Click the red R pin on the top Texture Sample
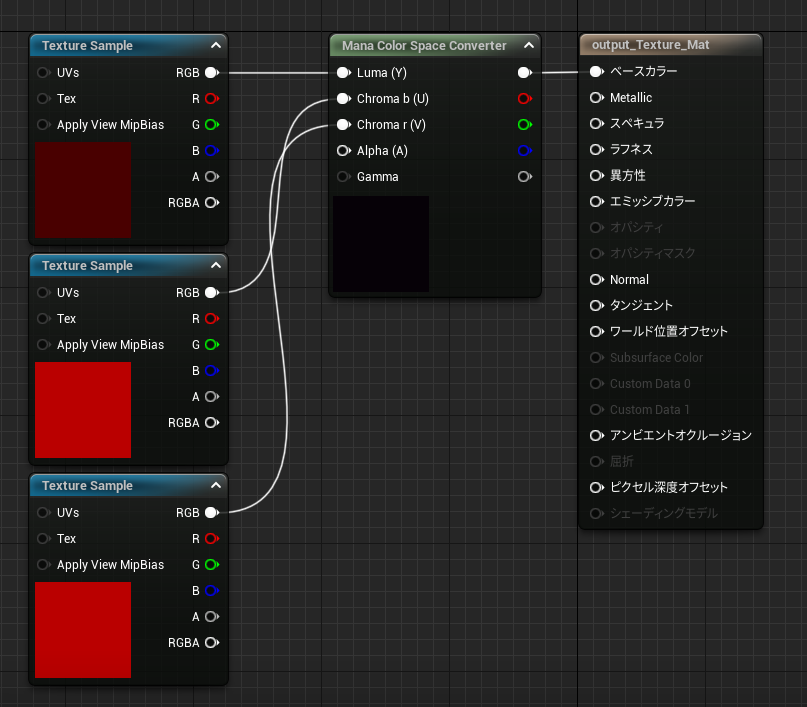This screenshot has width=807, height=707. click(212, 98)
